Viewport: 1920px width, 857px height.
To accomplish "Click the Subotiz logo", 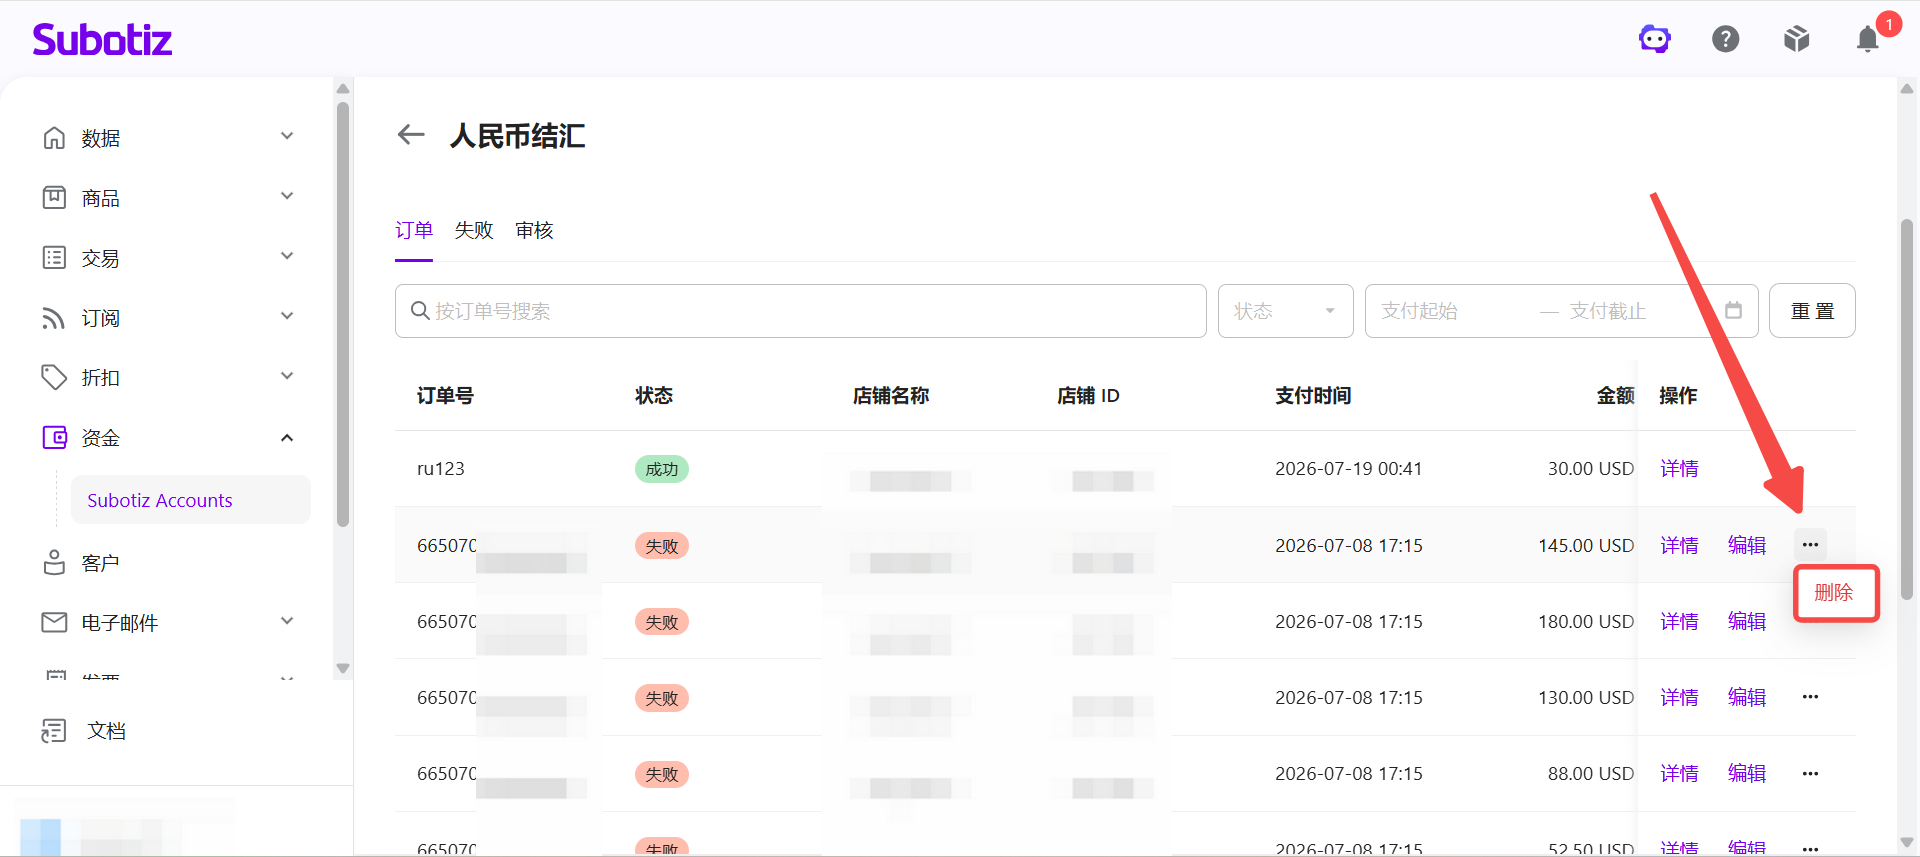I will [102, 39].
